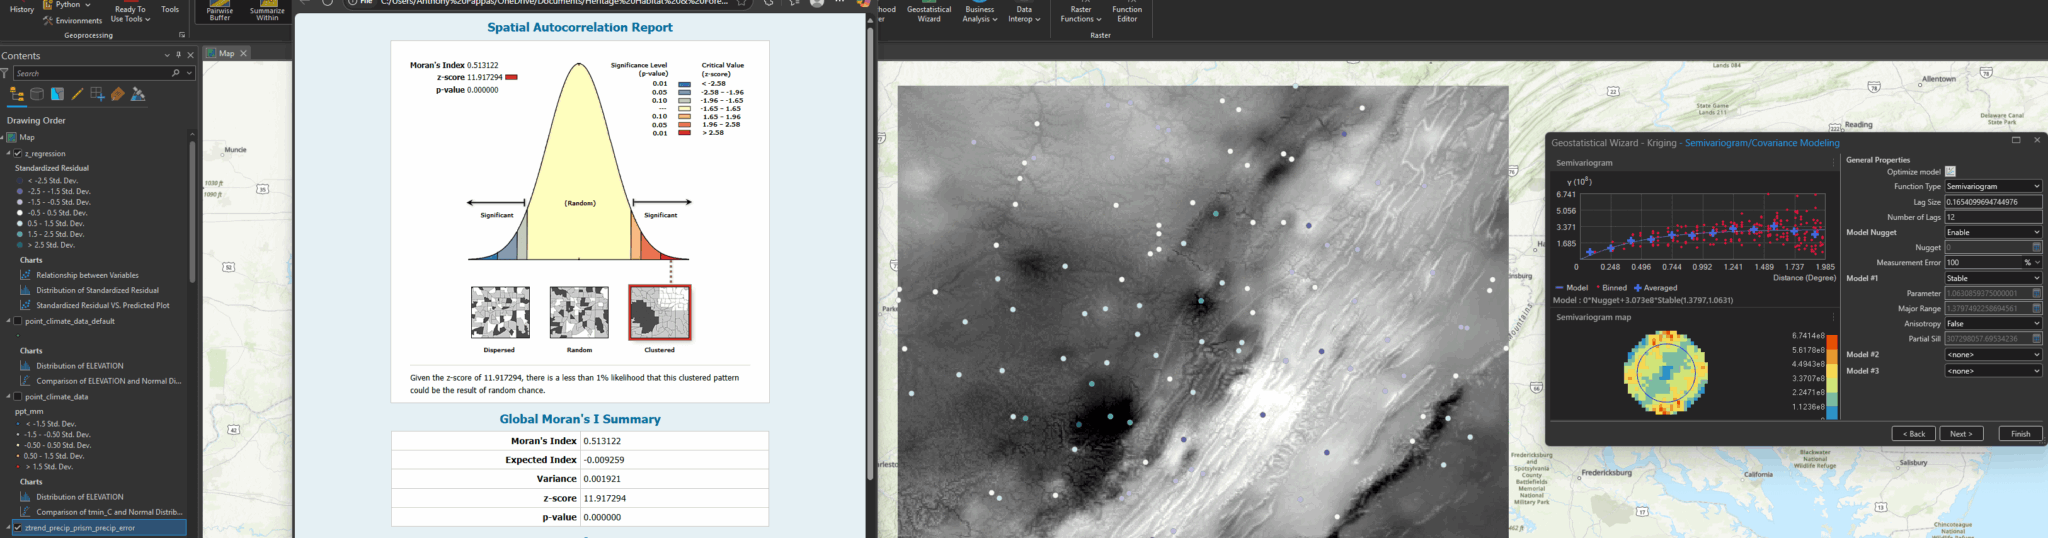Enable the point_climate_data_default layer
Viewport: 2048px width, 538px height.
(18, 322)
